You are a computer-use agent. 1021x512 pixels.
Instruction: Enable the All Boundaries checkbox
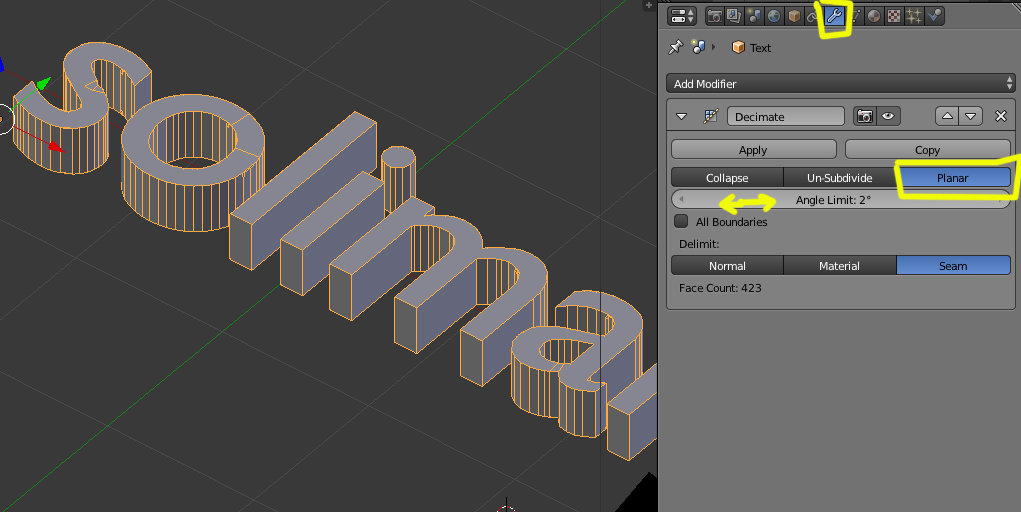681,221
